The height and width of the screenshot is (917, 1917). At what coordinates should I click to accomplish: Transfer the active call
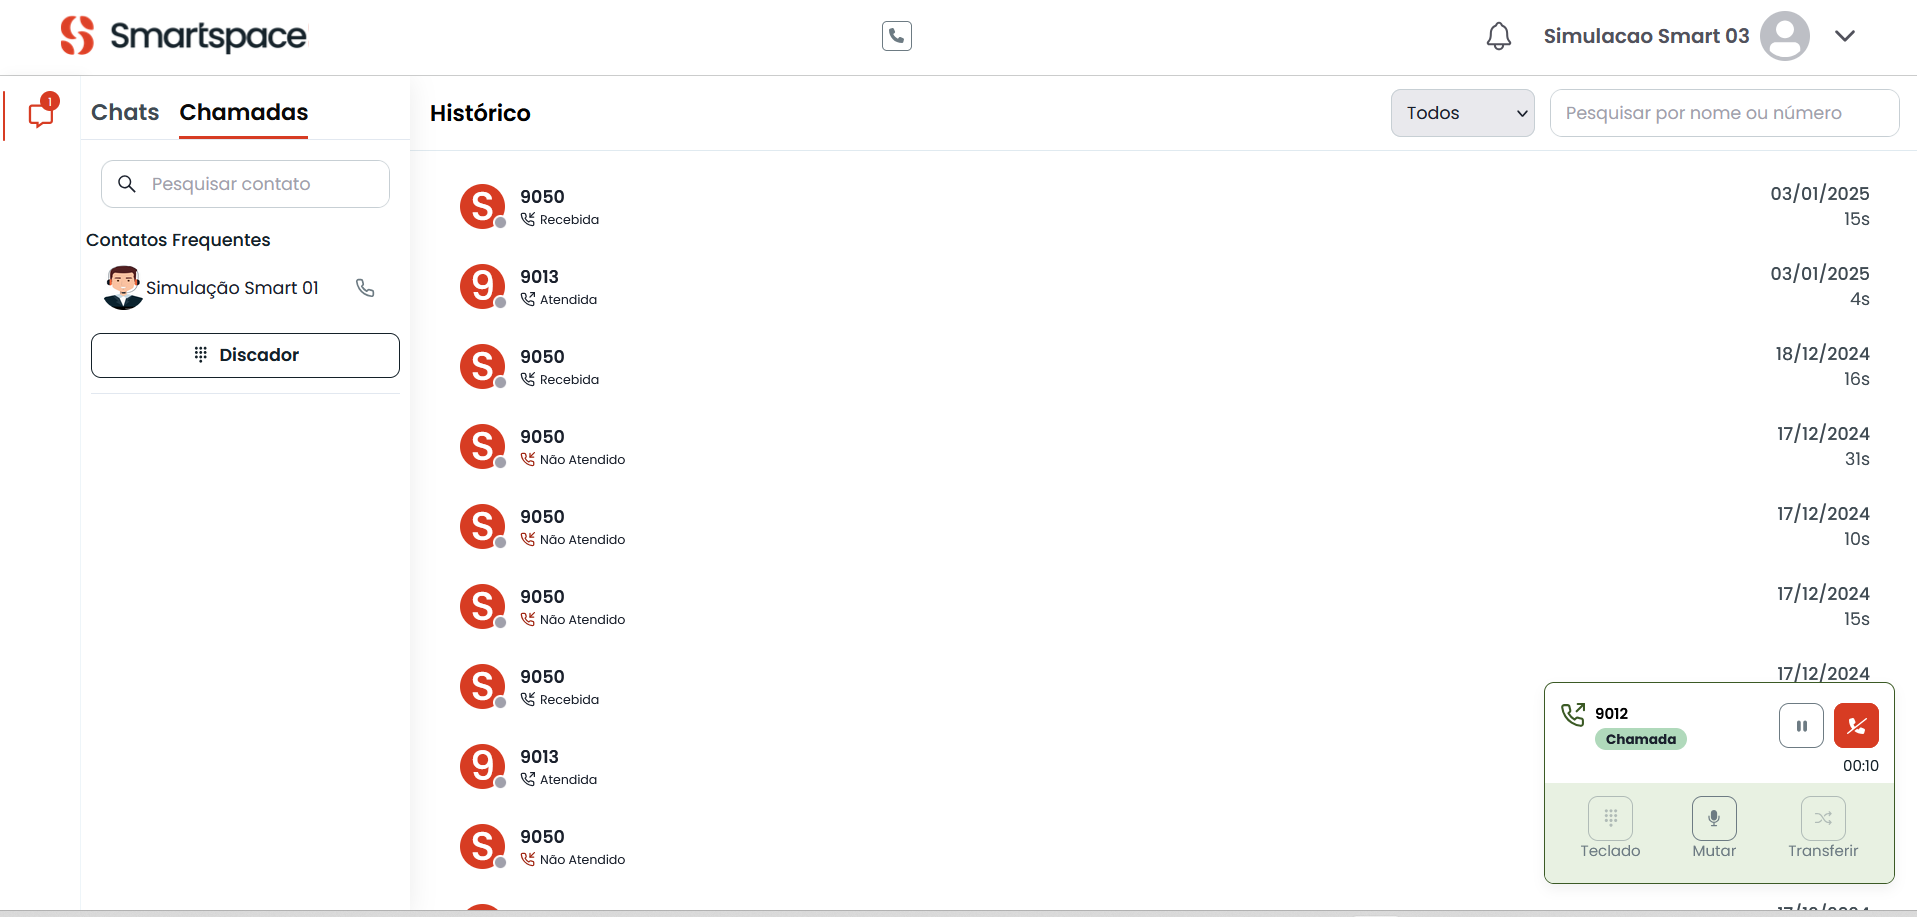point(1822,819)
